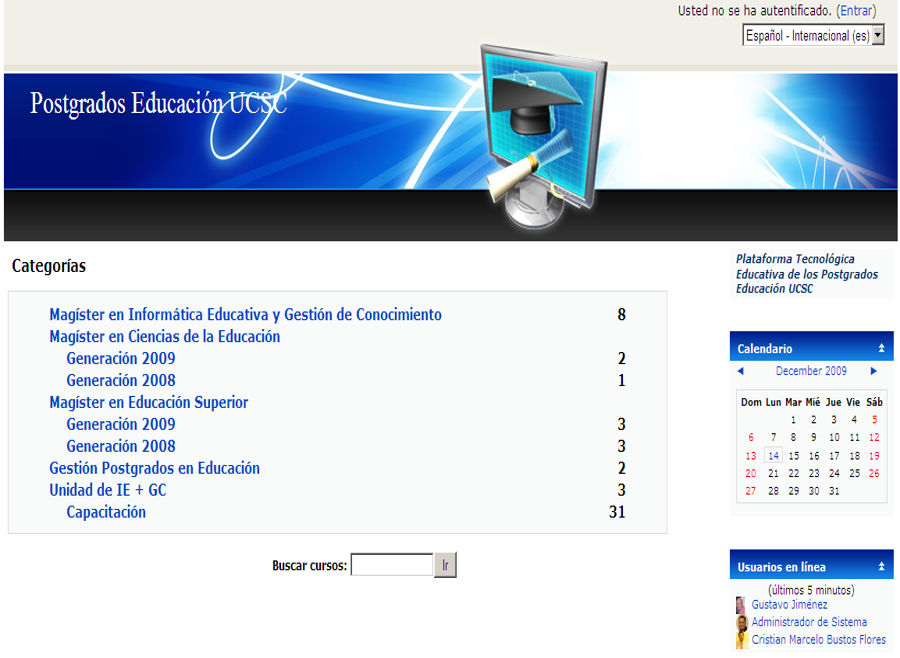Screen dimensions: 900x658
Task: Open Magíster en Educación Superior category
Action: (x=149, y=402)
